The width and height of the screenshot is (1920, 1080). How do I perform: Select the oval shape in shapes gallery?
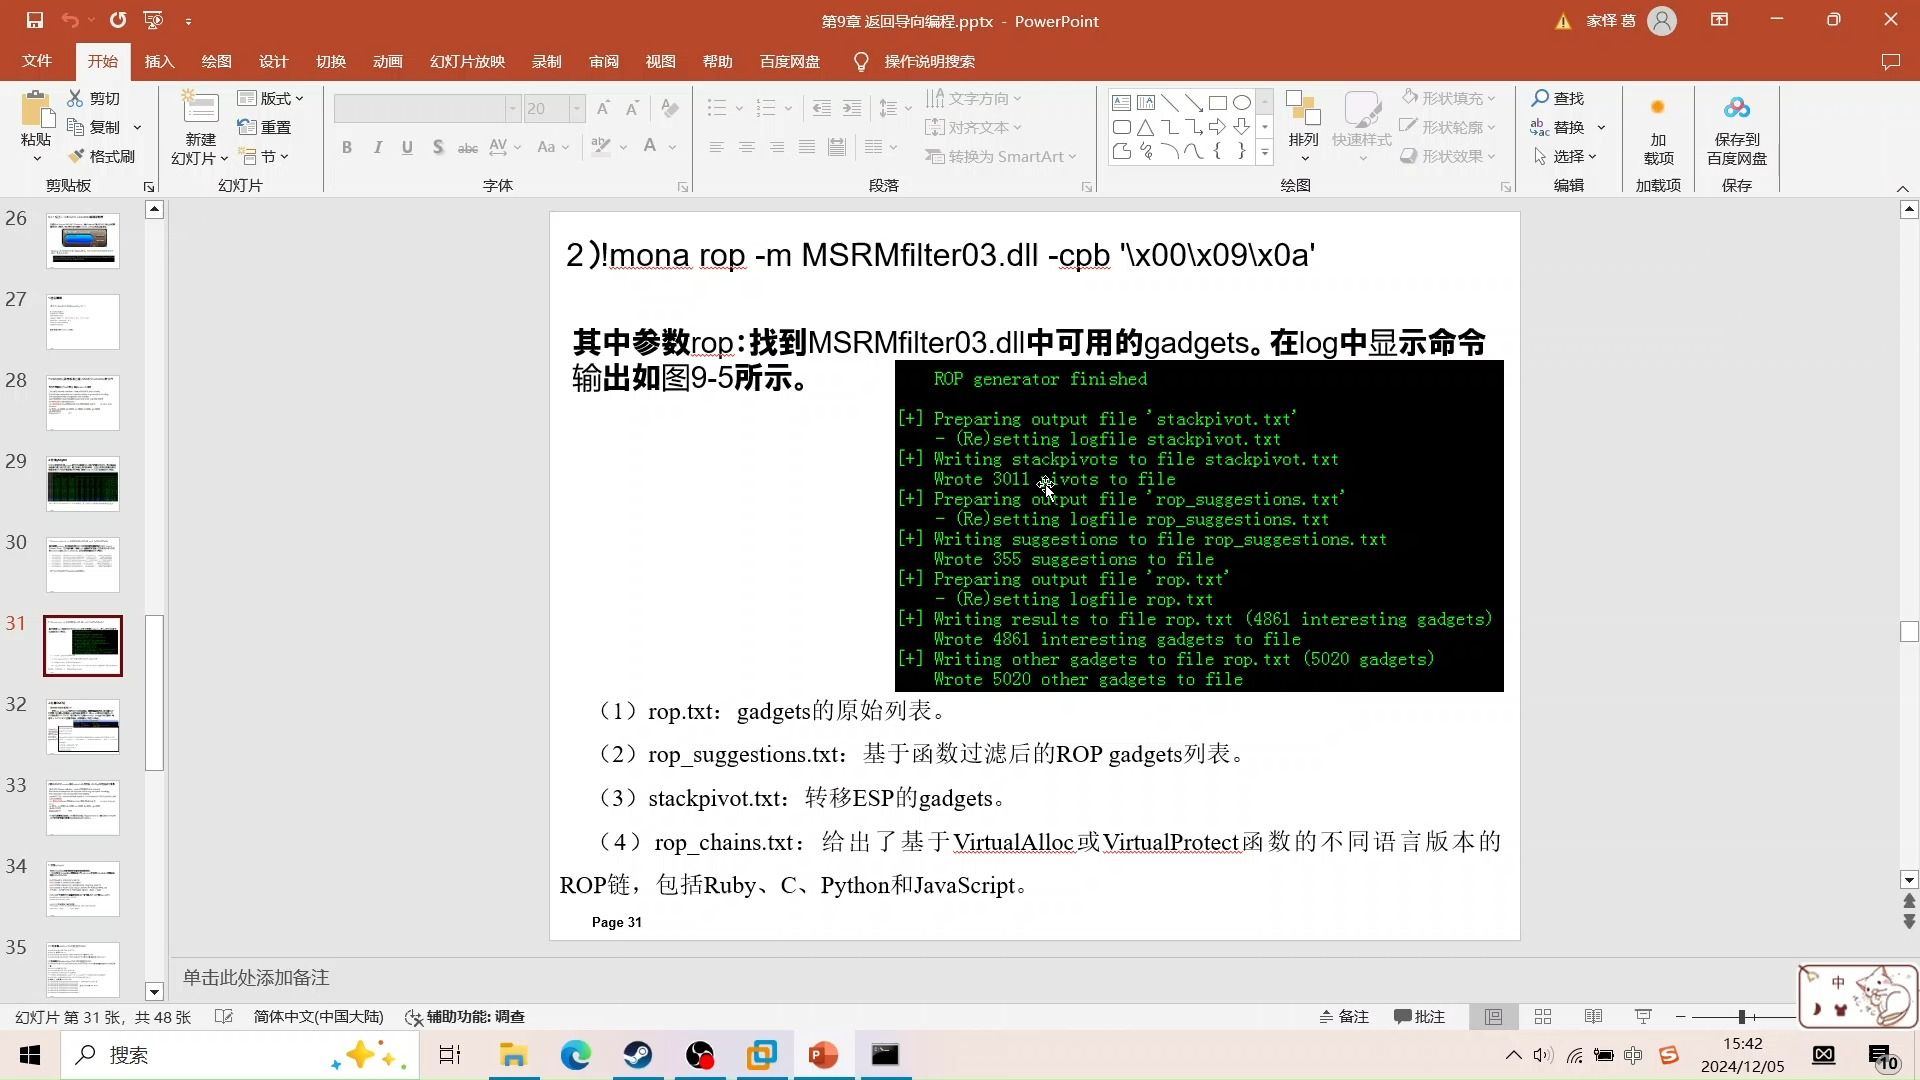coord(1241,102)
